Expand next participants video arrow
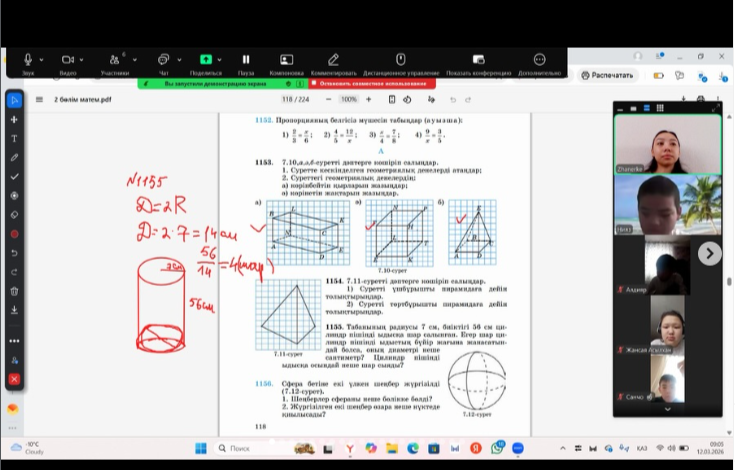The width and height of the screenshot is (735, 470). point(709,253)
